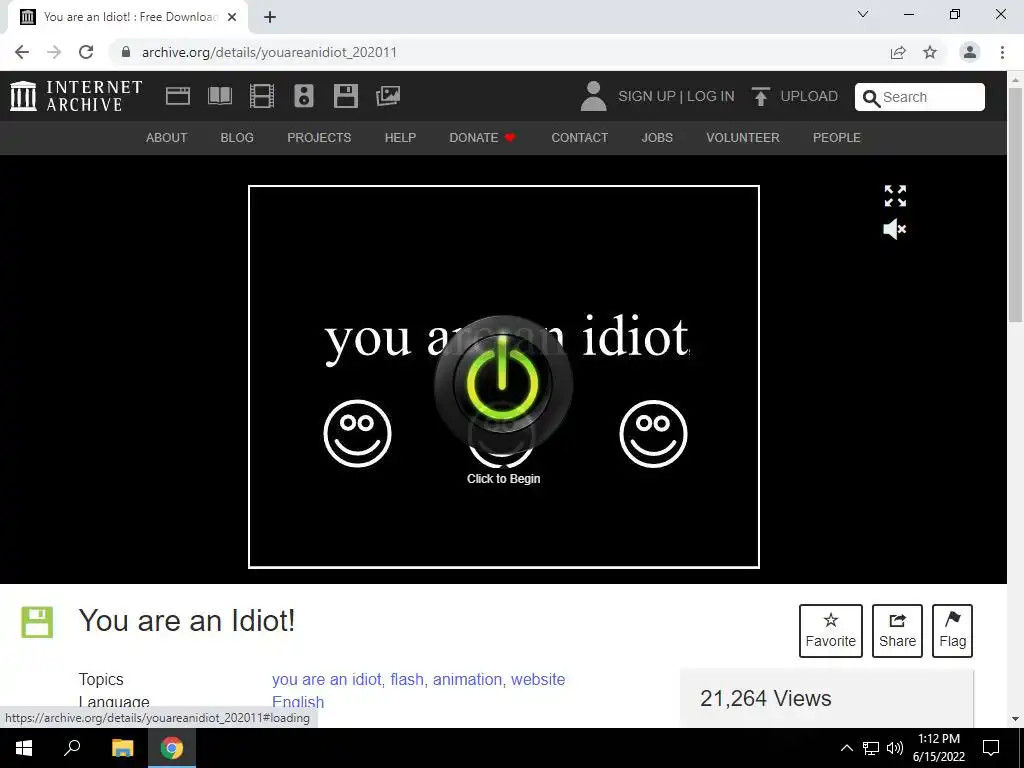Click the Share button

click(897, 630)
